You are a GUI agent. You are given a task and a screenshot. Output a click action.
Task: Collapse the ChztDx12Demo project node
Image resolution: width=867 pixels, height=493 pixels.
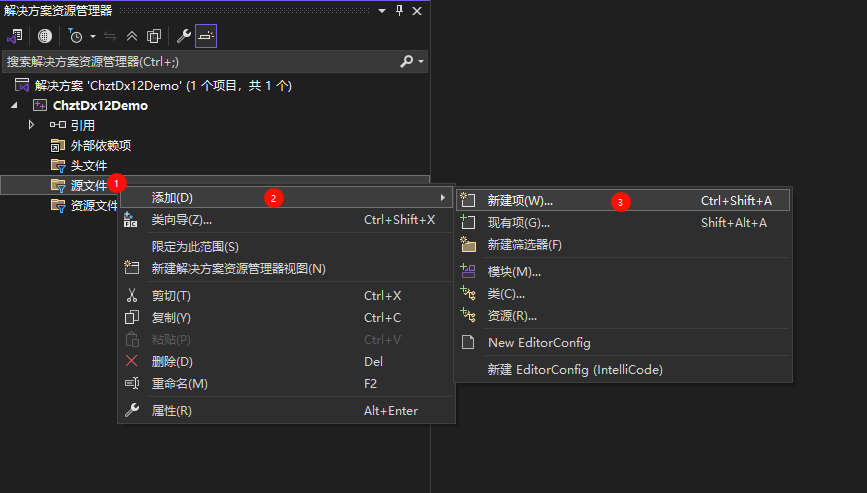15,105
